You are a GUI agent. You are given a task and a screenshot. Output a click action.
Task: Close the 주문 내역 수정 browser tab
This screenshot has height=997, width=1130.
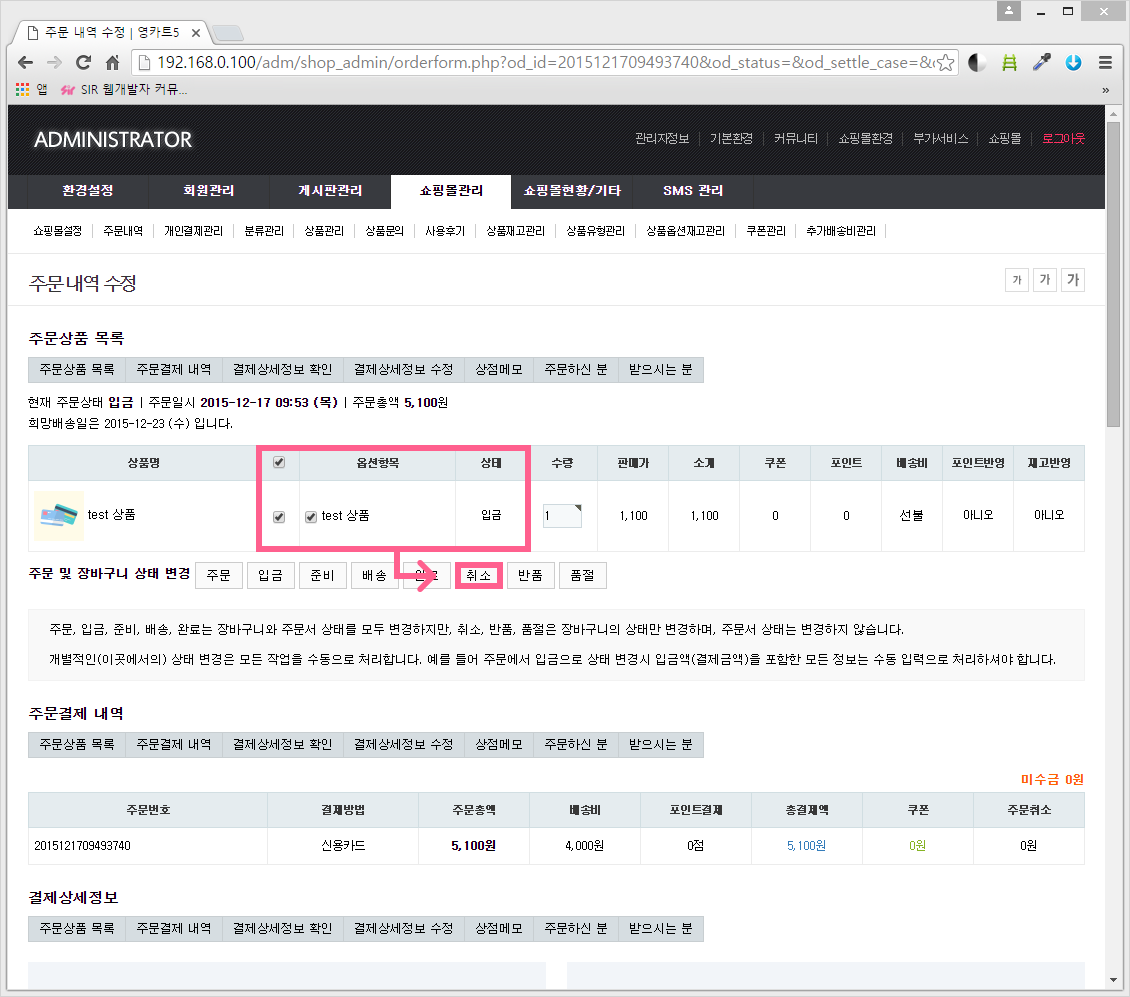point(195,33)
